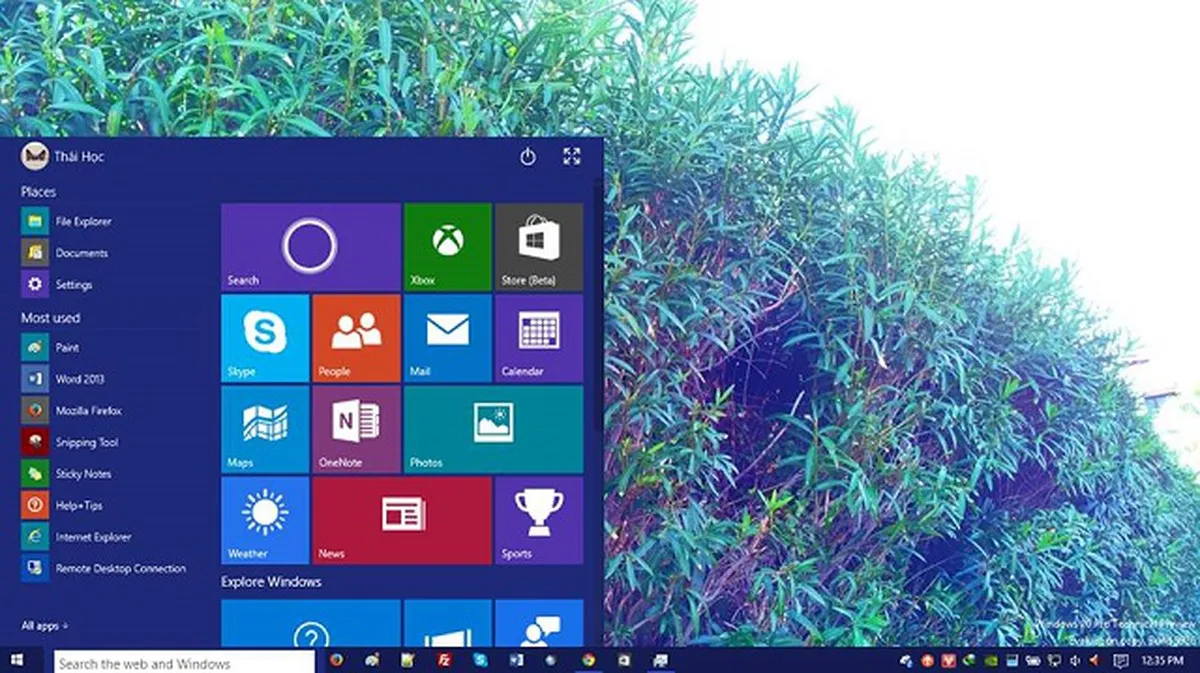Click the power button in Start menu
1200x673 pixels.
(528, 156)
